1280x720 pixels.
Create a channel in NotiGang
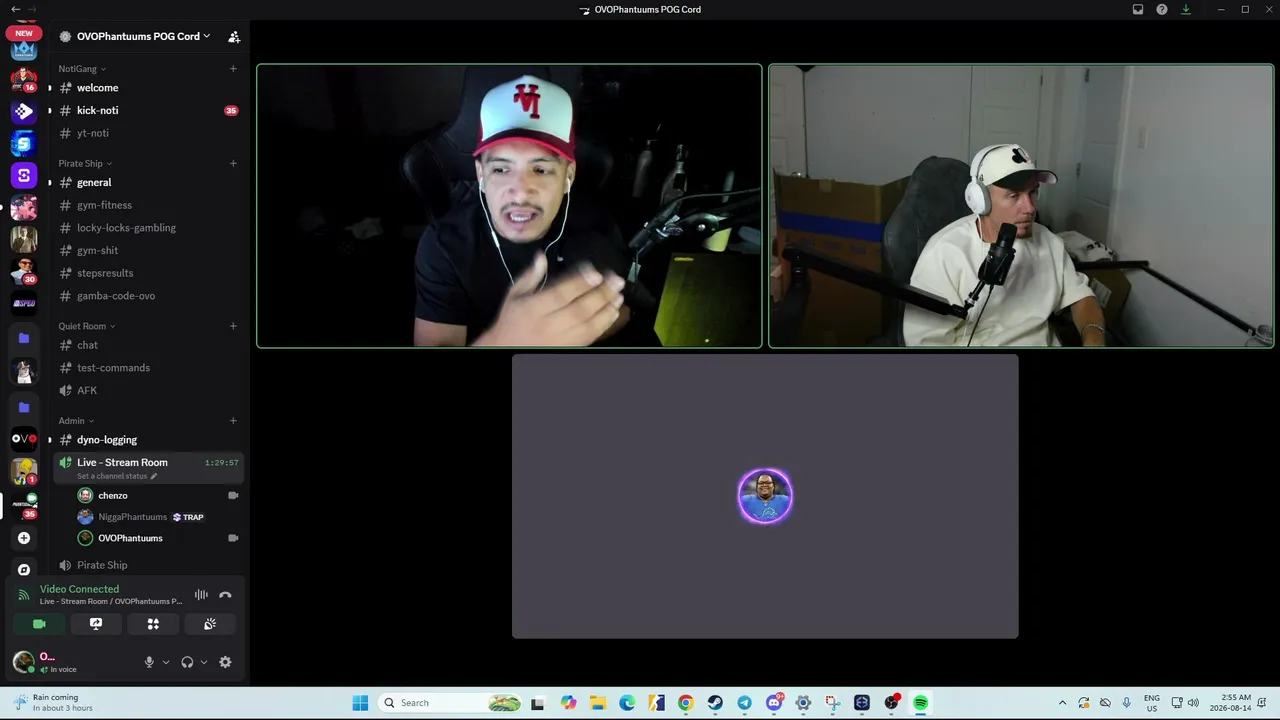pyautogui.click(x=233, y=69)
